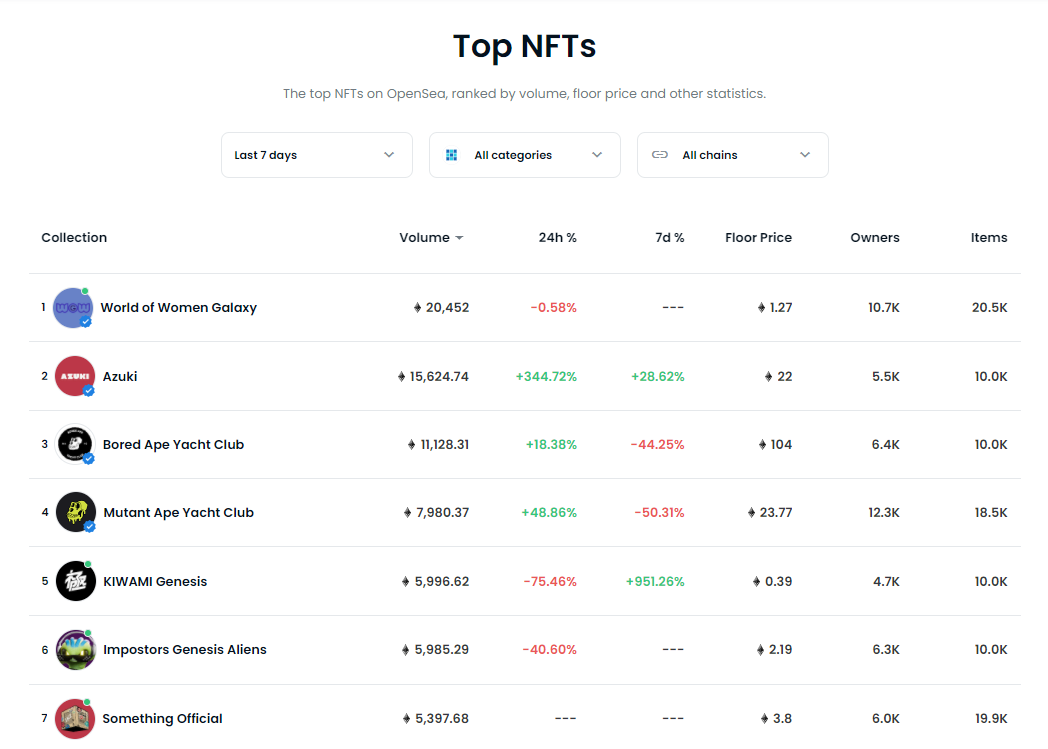This screenshot has height=749, width=1048.
Task: Sort by the Items column header
Action: point(989,238)
